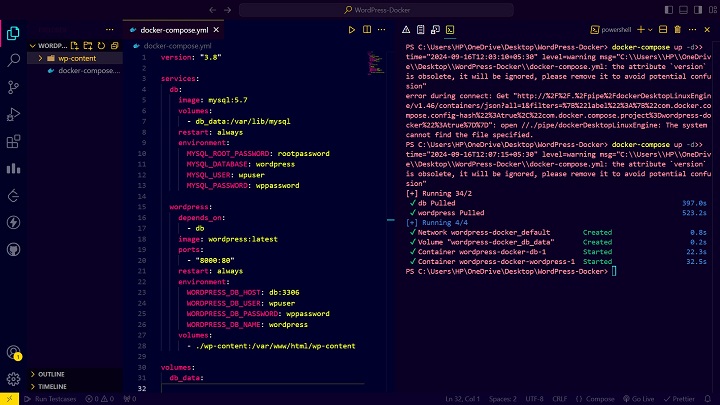
Task: Open notifications bell in status bar
Action: tap(708, 399)
